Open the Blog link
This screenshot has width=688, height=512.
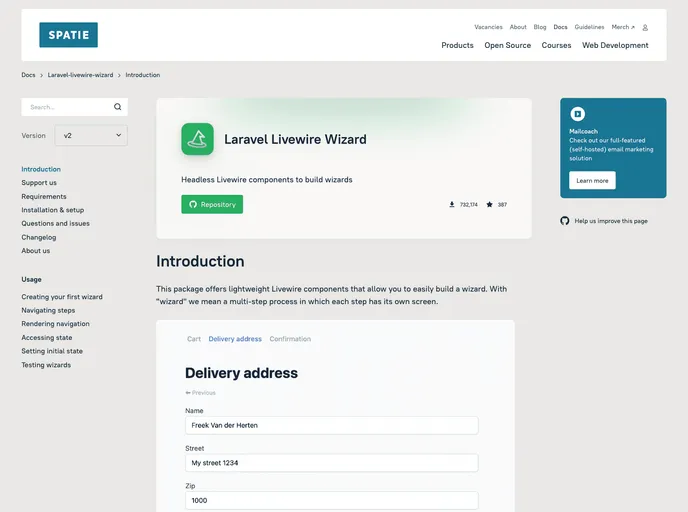coord(540,27)
